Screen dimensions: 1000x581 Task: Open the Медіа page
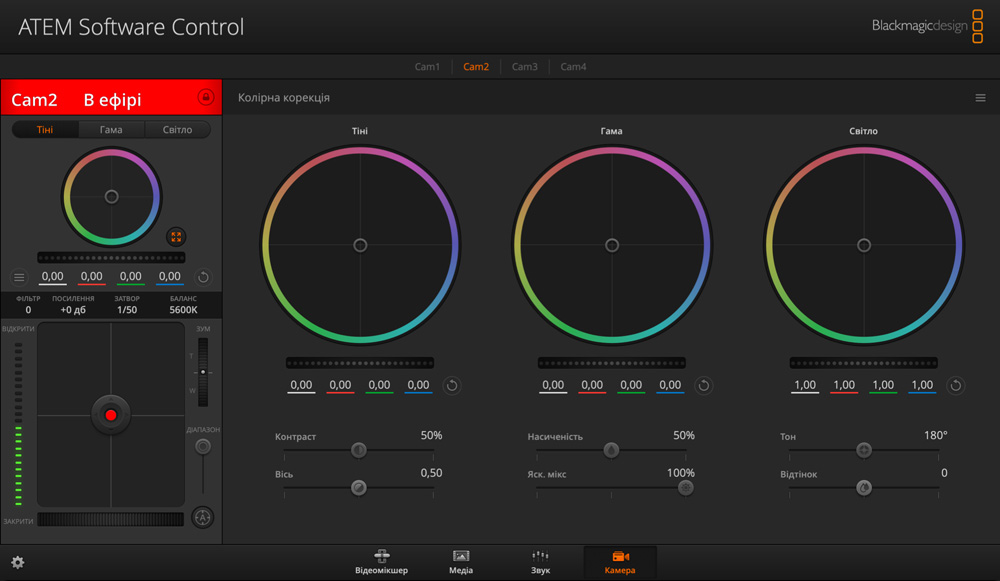click(461, 562)
